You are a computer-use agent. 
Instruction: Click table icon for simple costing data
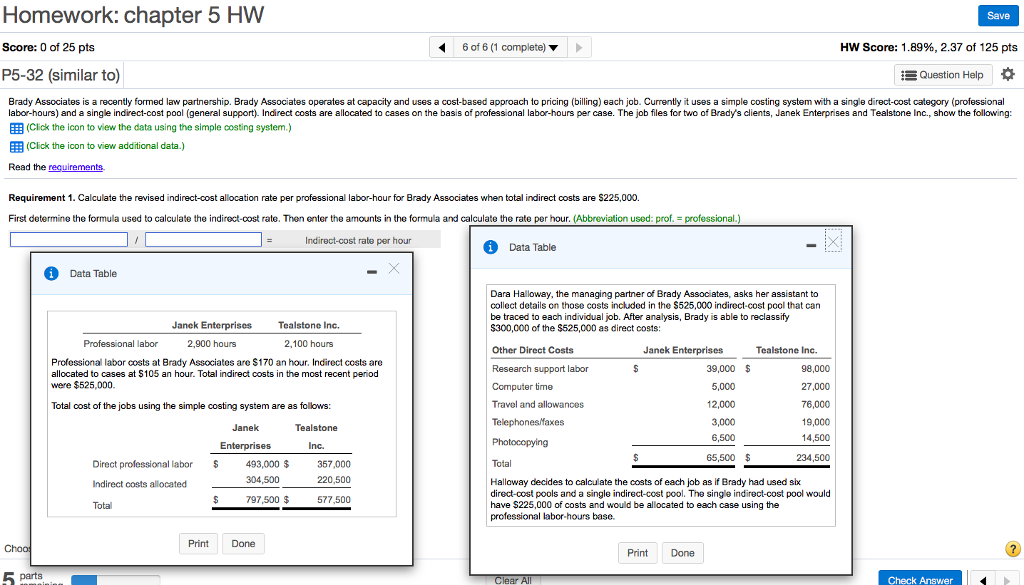click(x=16, y=128)
